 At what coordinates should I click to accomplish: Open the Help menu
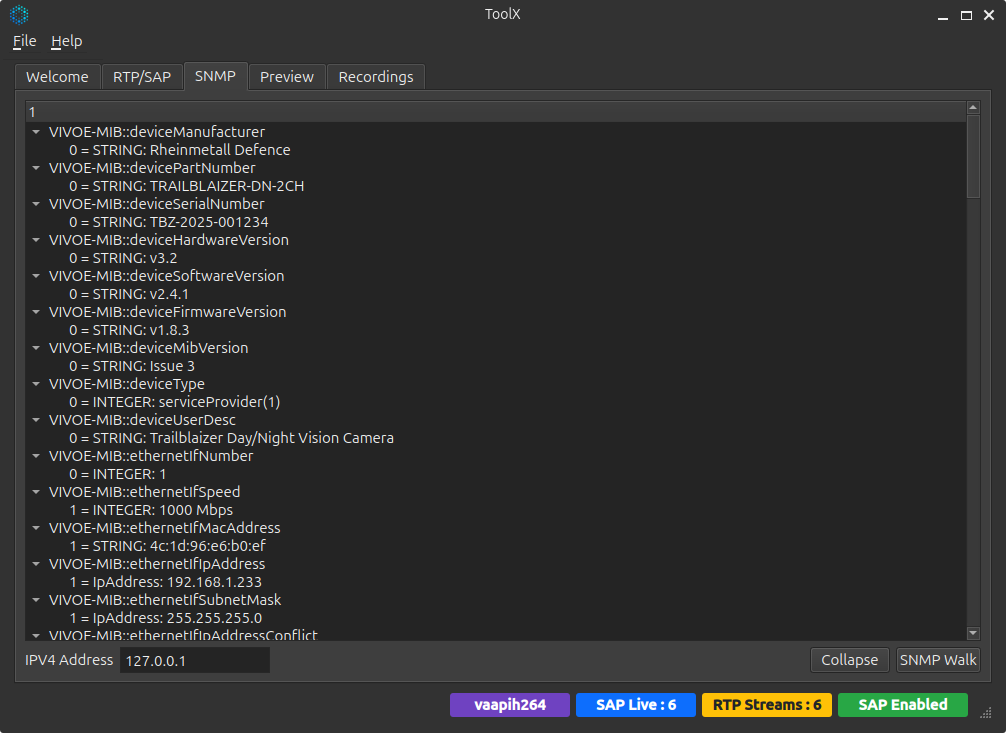tap(67, 41)
